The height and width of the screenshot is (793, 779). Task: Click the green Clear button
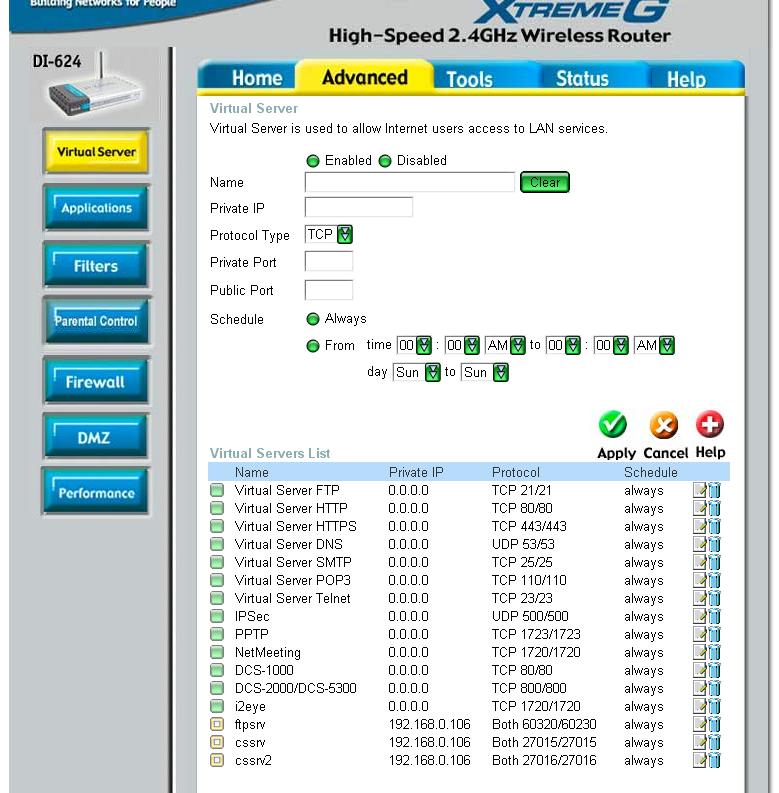[x=545, y=182]
